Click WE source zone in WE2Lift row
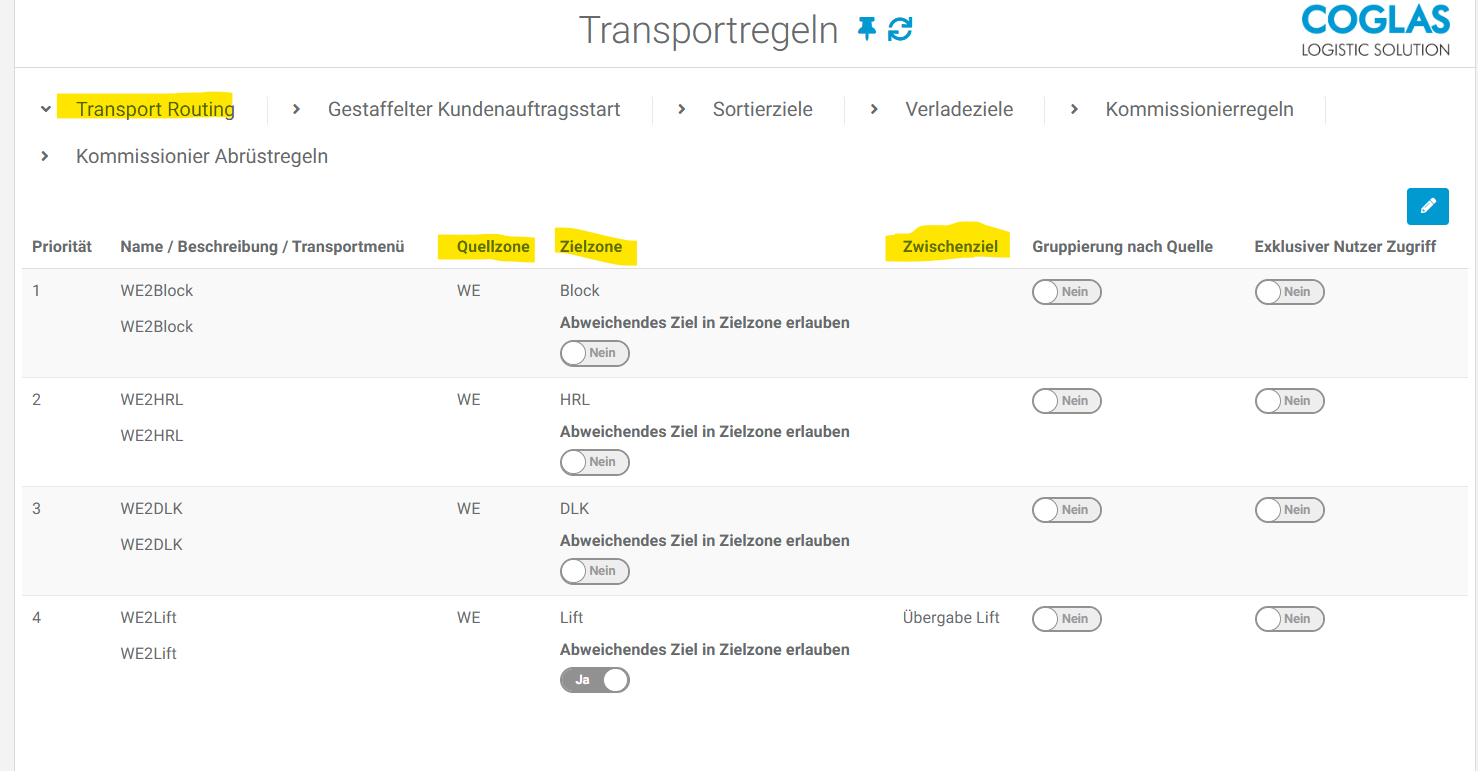The image size is (1478, 771). tap(469, 618)
